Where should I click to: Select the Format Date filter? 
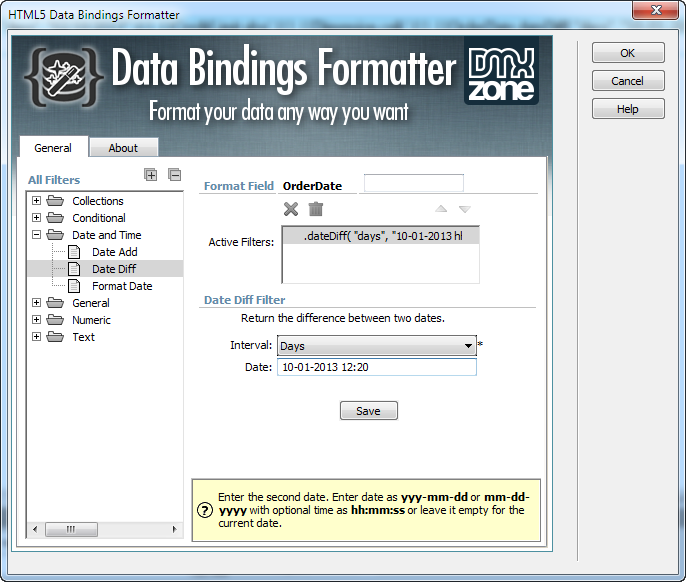[x=122, y=286]
